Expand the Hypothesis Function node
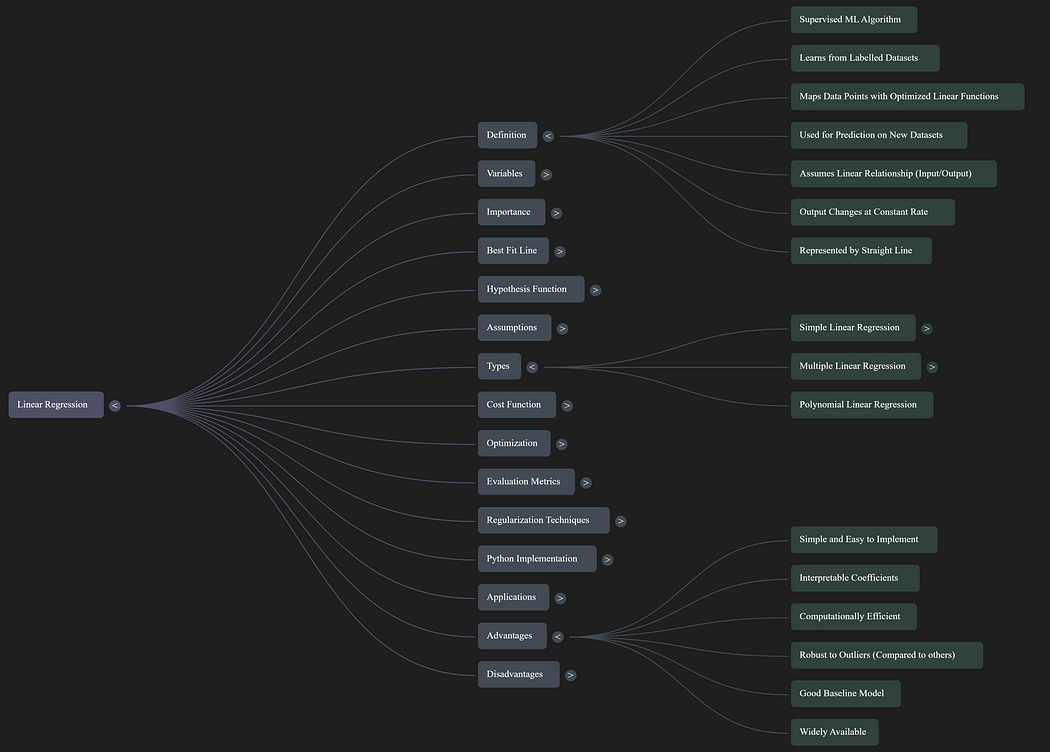This screenshot has height=752, width=1050. click(595, 290)
